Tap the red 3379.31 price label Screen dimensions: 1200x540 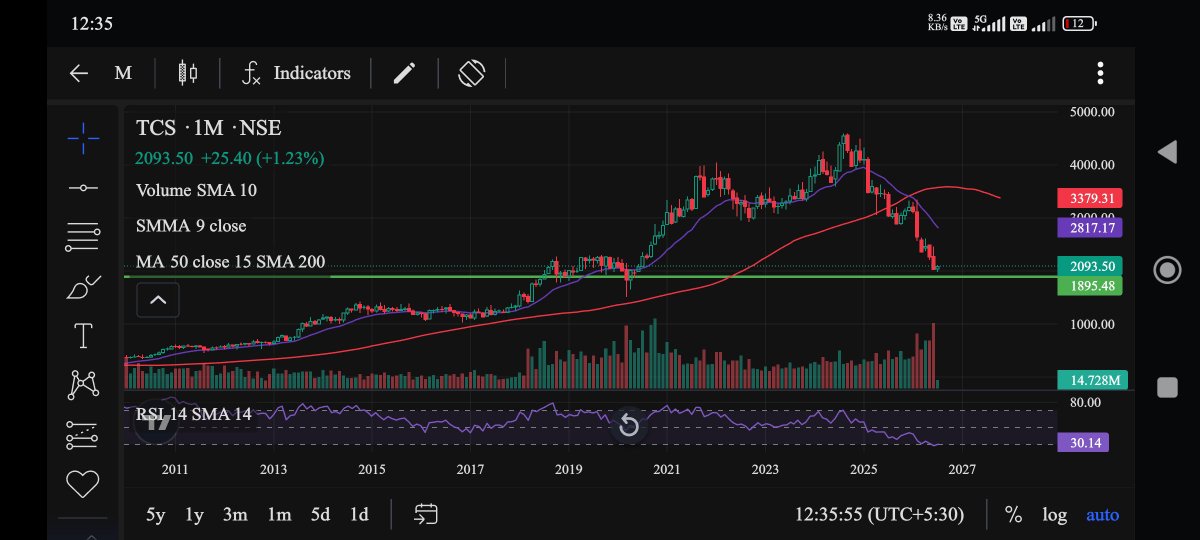point(1090,198)
